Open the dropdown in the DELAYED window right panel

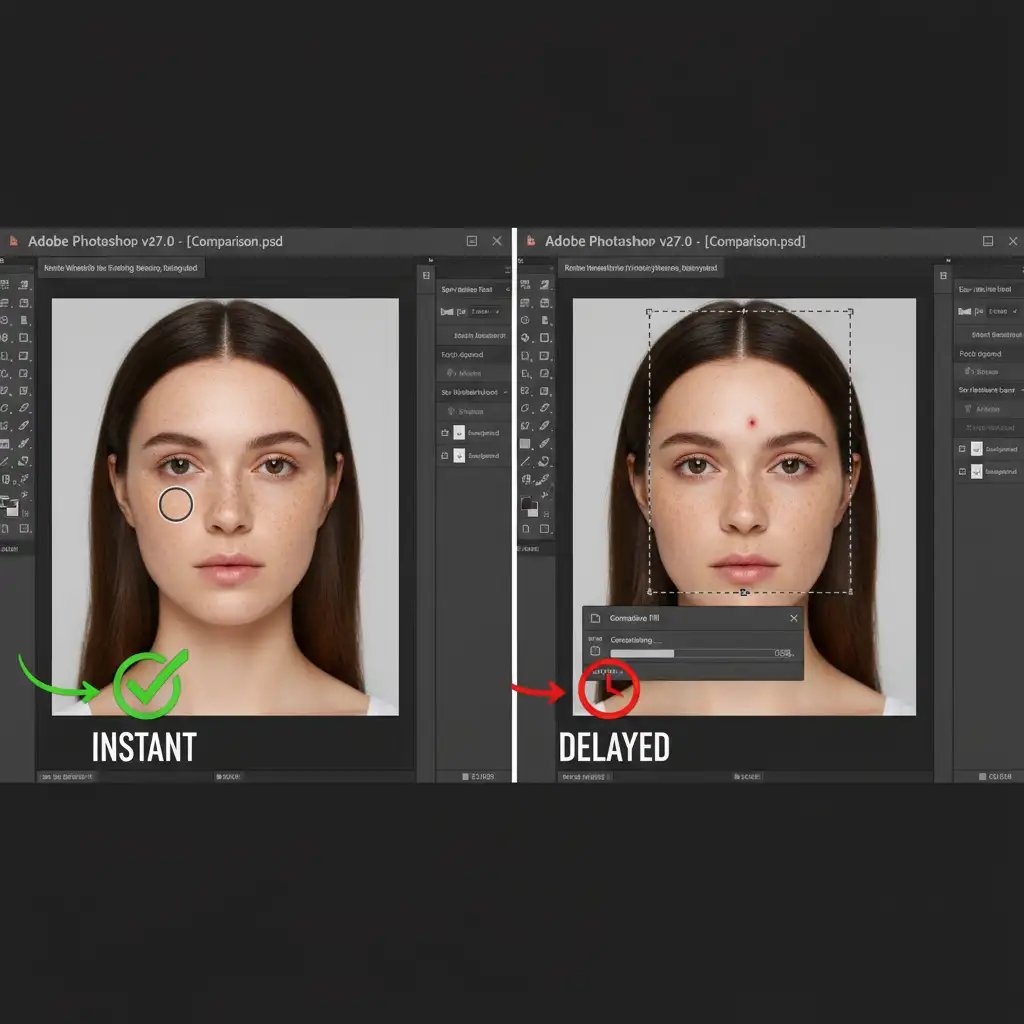pyautogui.click(x=1000, y=312)
